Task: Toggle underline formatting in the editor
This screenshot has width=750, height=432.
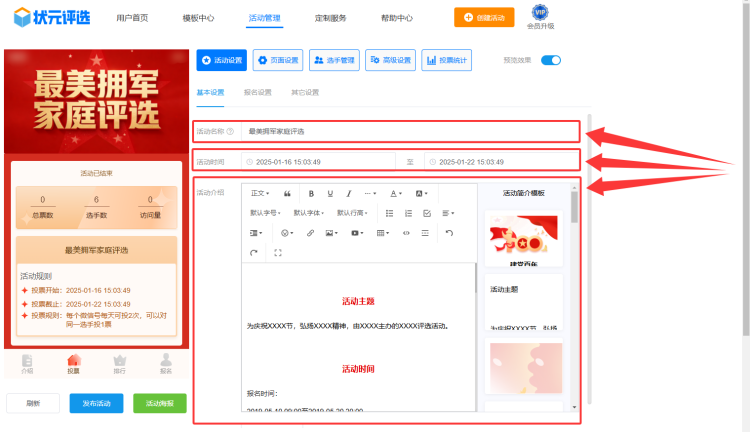Action: pyautogui.click(x=330, y=193)
